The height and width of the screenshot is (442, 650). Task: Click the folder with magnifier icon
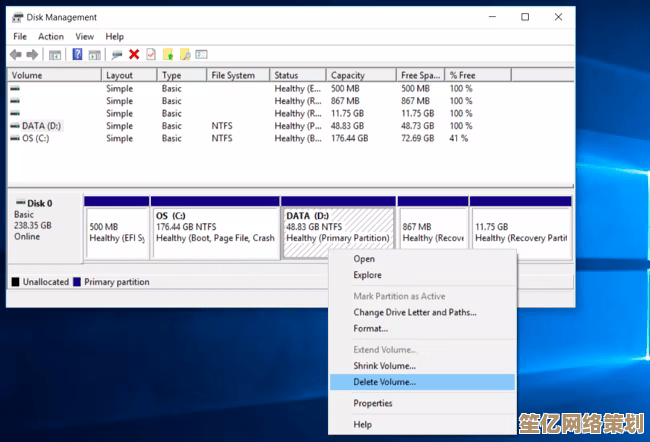point(185,54)
